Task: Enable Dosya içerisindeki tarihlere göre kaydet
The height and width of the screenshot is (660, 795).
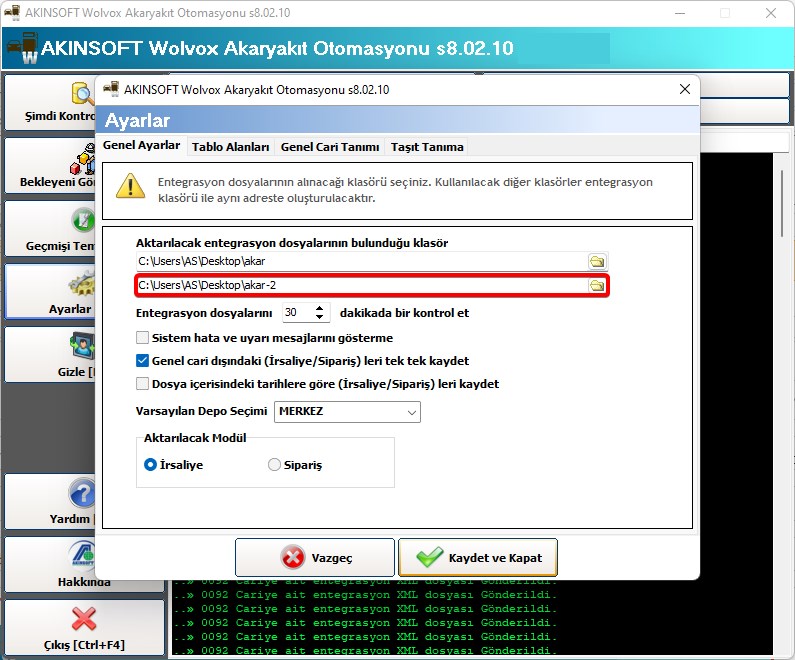Action: click(x=142, y=384)
